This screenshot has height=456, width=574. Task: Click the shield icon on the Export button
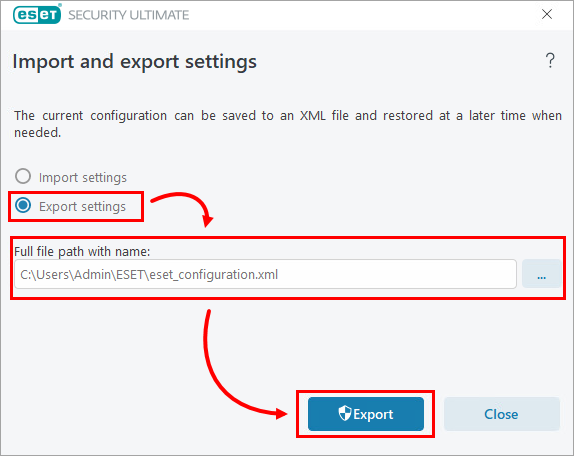tap(344, 414)
